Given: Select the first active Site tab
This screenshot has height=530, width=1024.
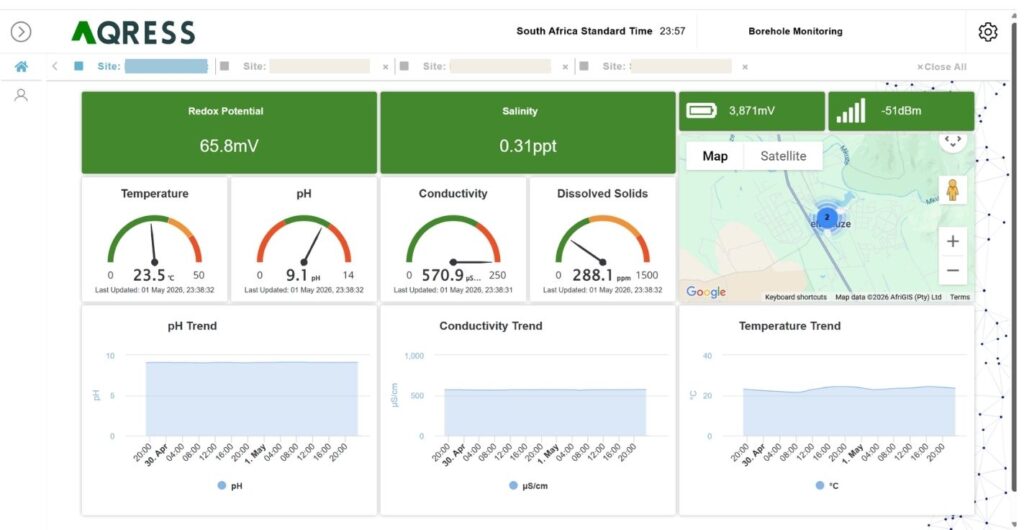Looking at the screenshot, I should (140, 66).
